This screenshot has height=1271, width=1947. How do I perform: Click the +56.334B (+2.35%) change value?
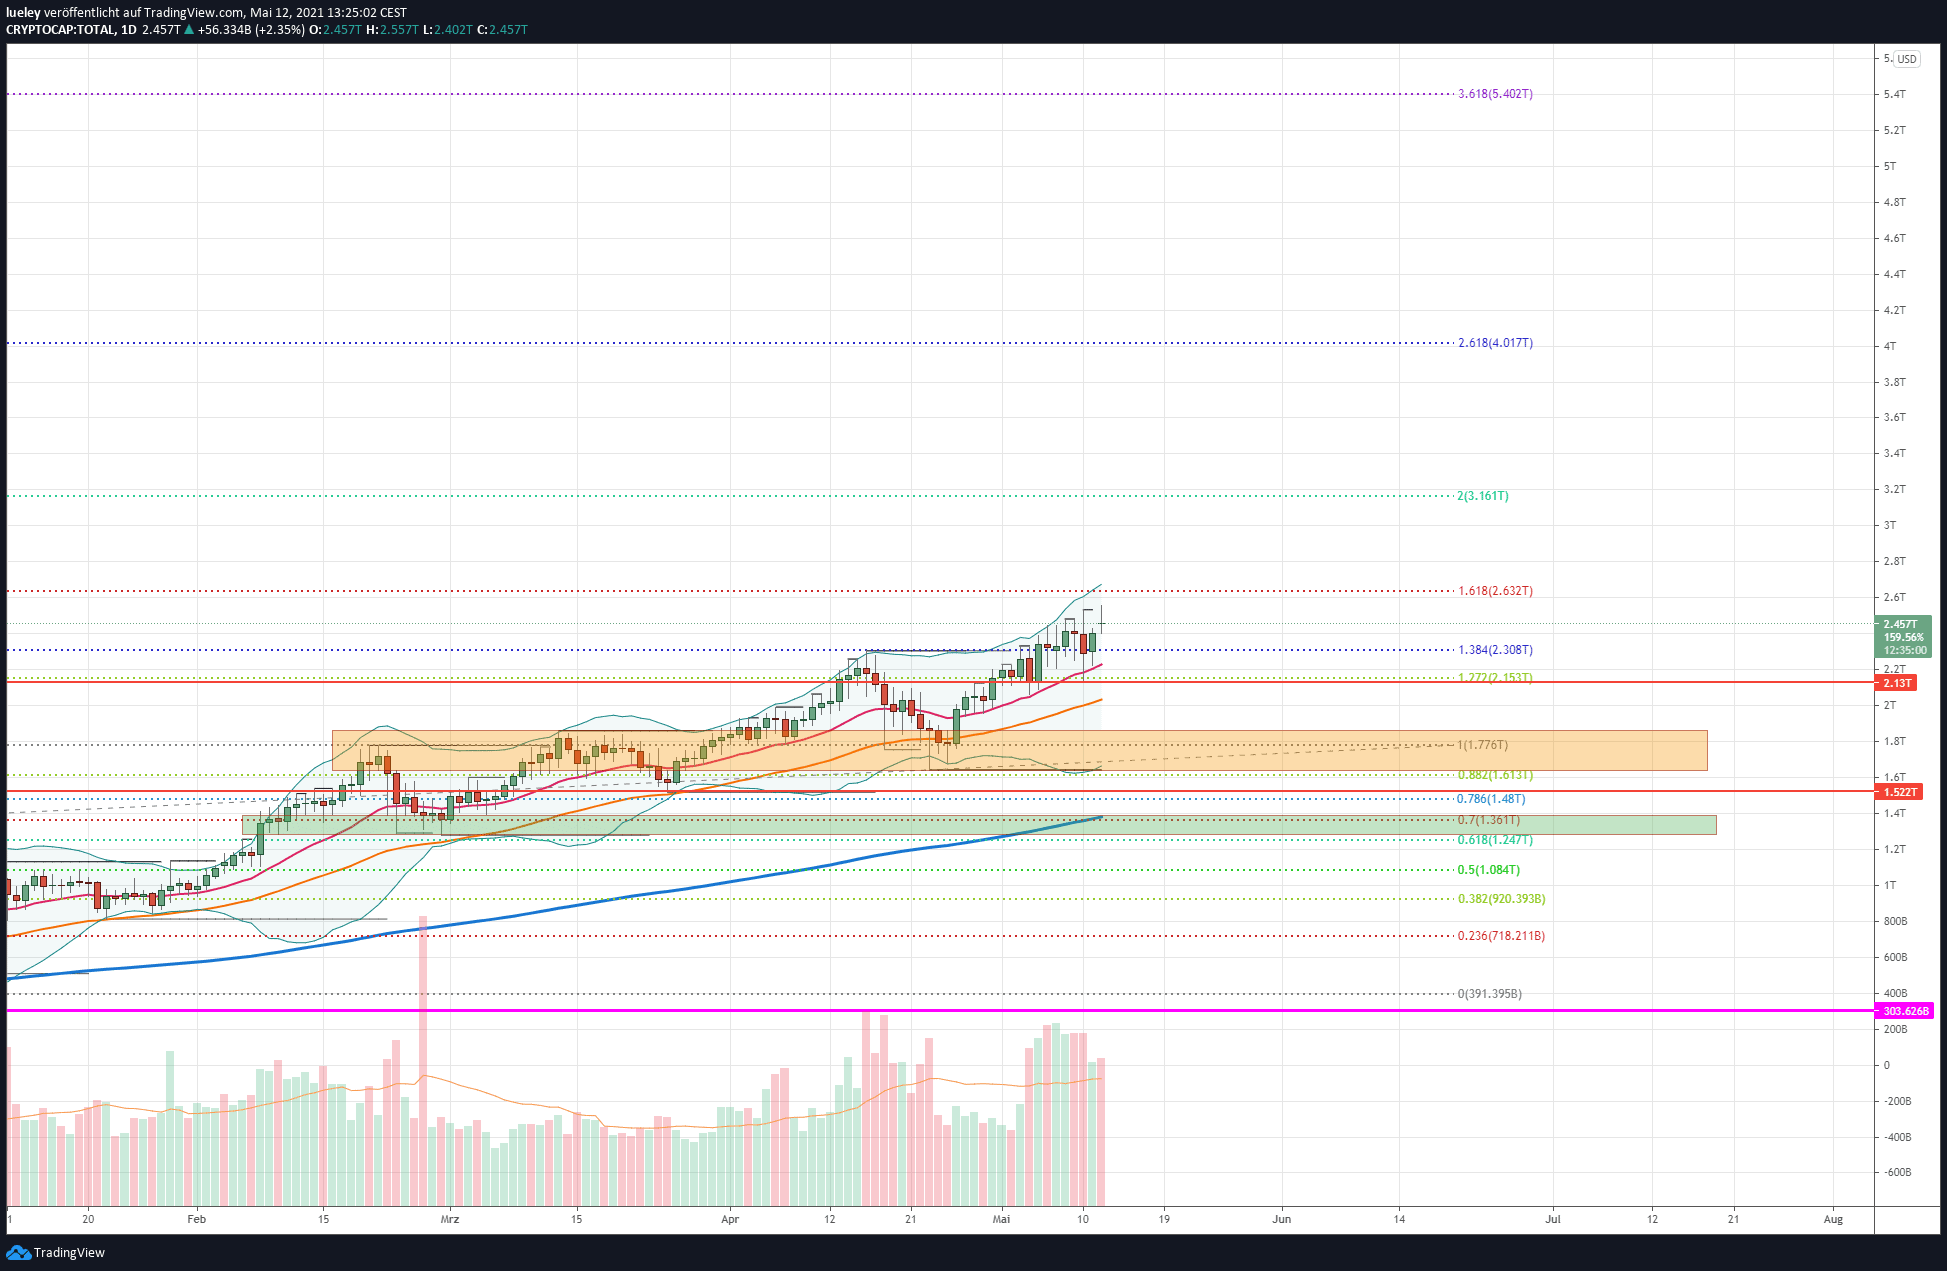pos(250,30)
